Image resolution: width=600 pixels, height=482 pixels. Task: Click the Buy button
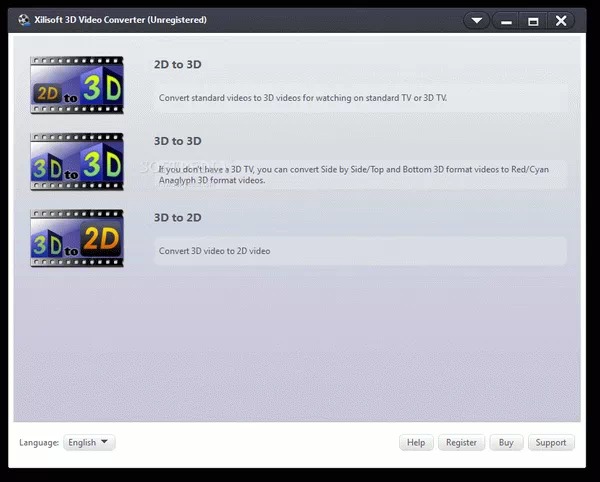click(x=506, y=442)
